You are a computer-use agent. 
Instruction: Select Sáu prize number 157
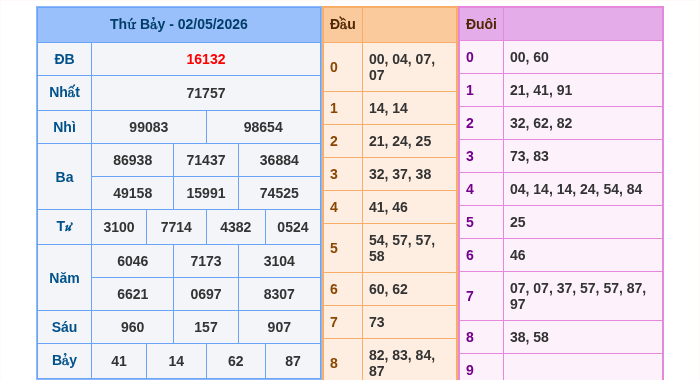click(x=206, y=327)
